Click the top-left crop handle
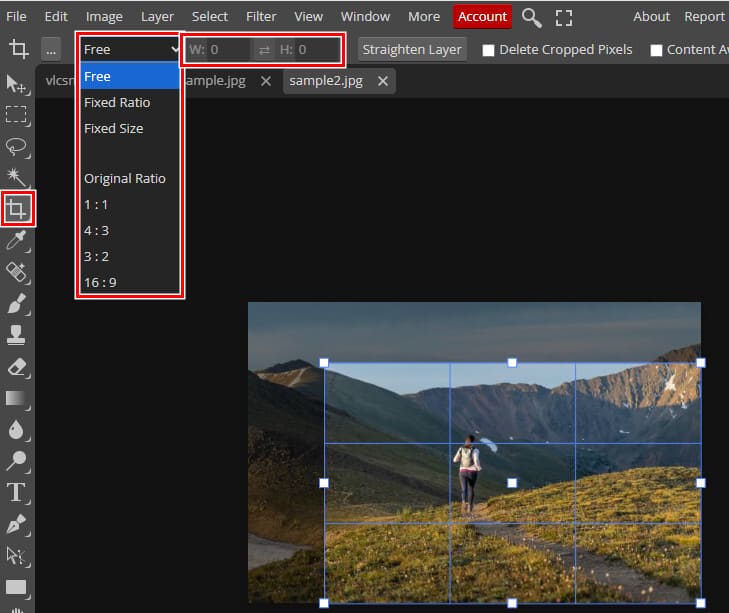The height and width of the screenshot is (613, 729). (x=324, y=363)
